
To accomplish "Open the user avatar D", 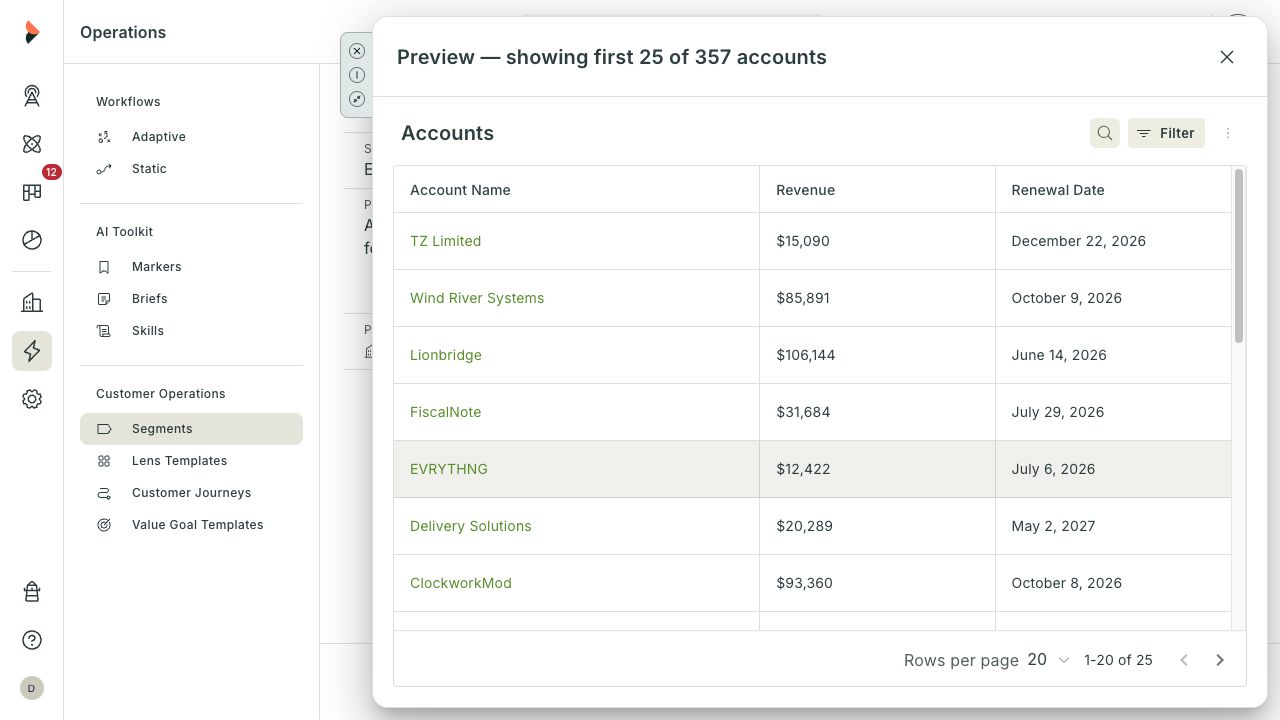I will tap(32, 688).
